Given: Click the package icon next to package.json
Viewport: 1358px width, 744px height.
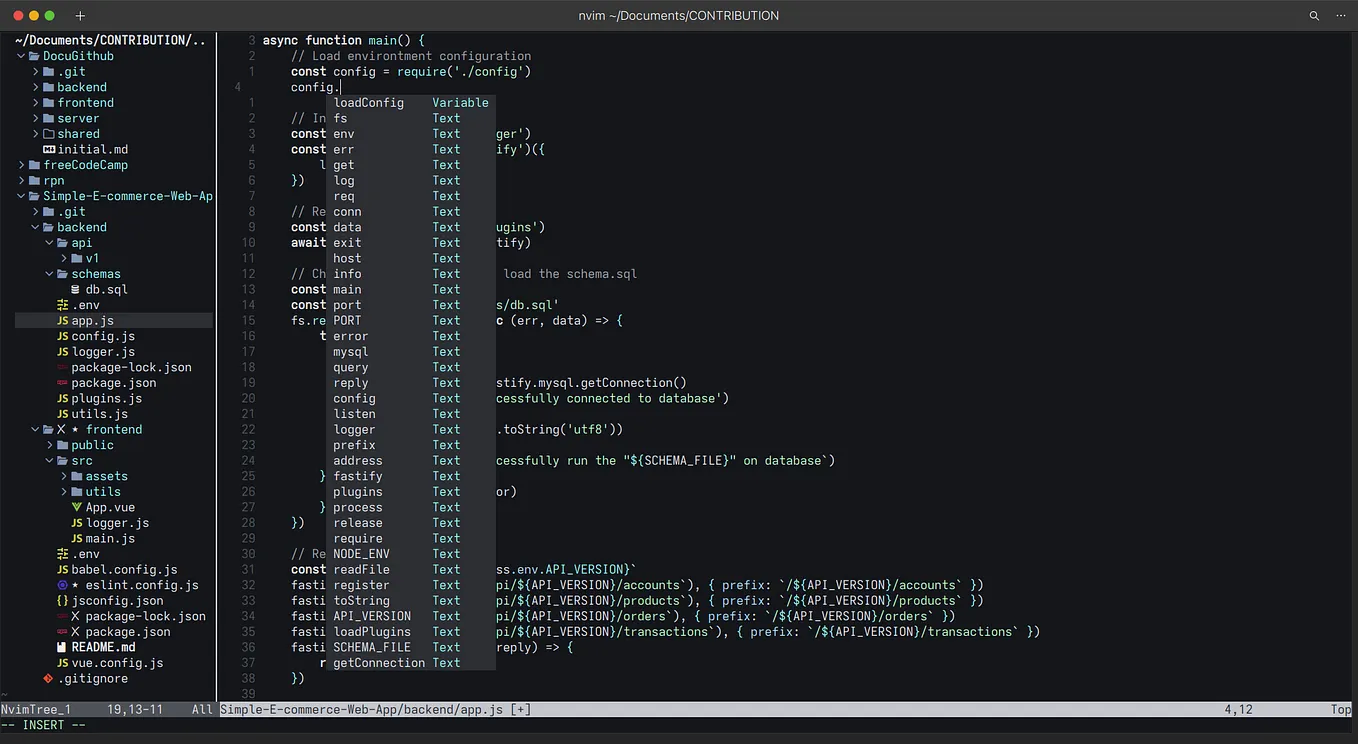Looking at the screenshot, I should click(62, 382).
